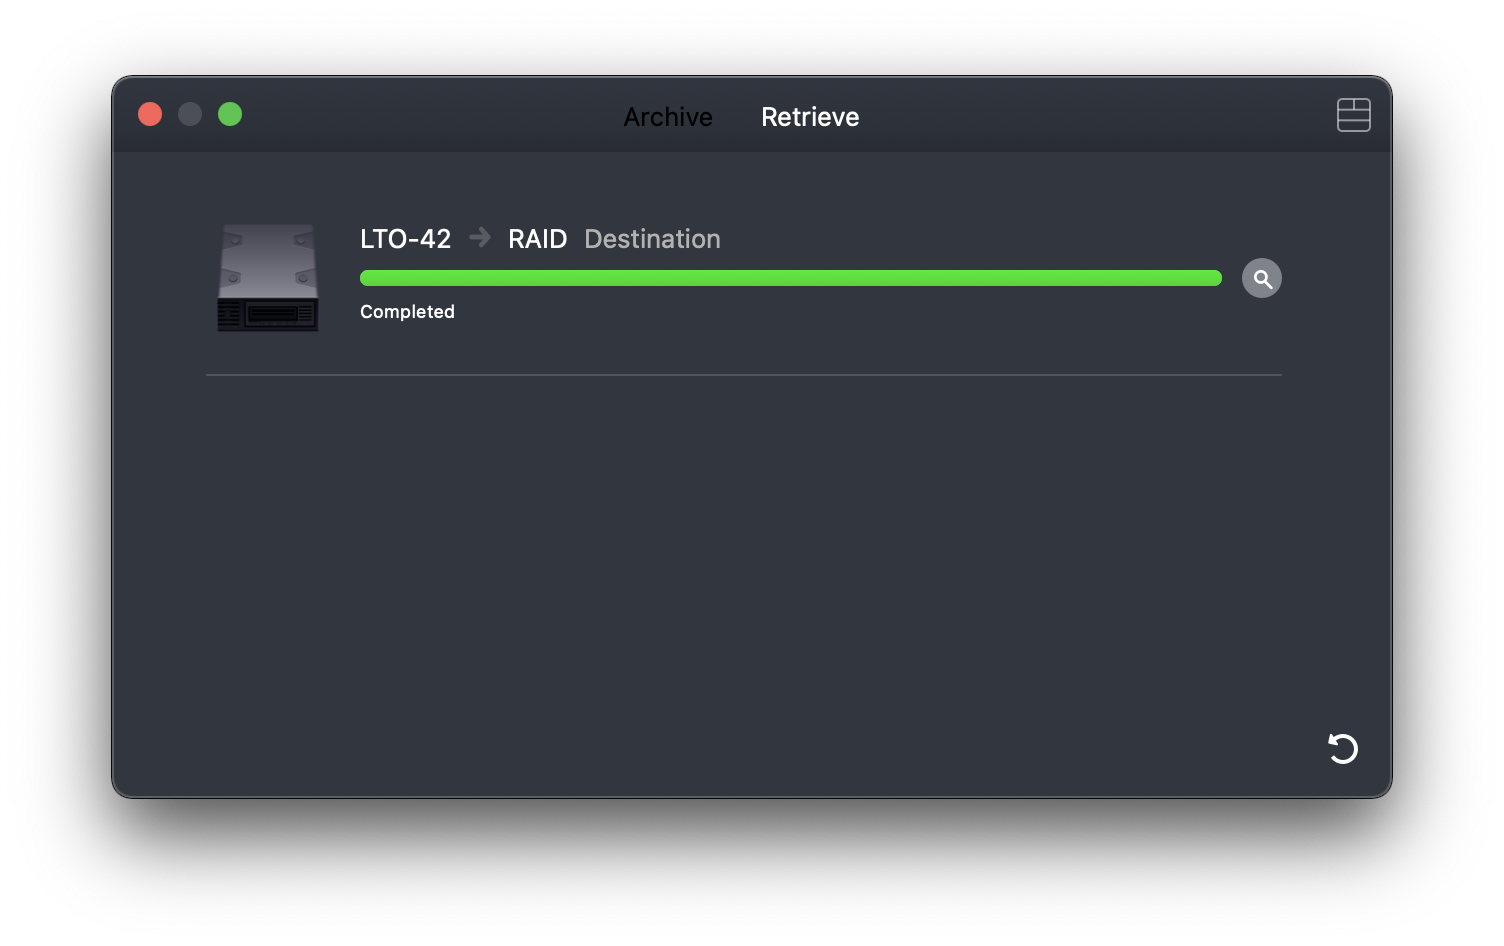Click the arrow between LTO-42 and RAID

(x=480, y=238)
